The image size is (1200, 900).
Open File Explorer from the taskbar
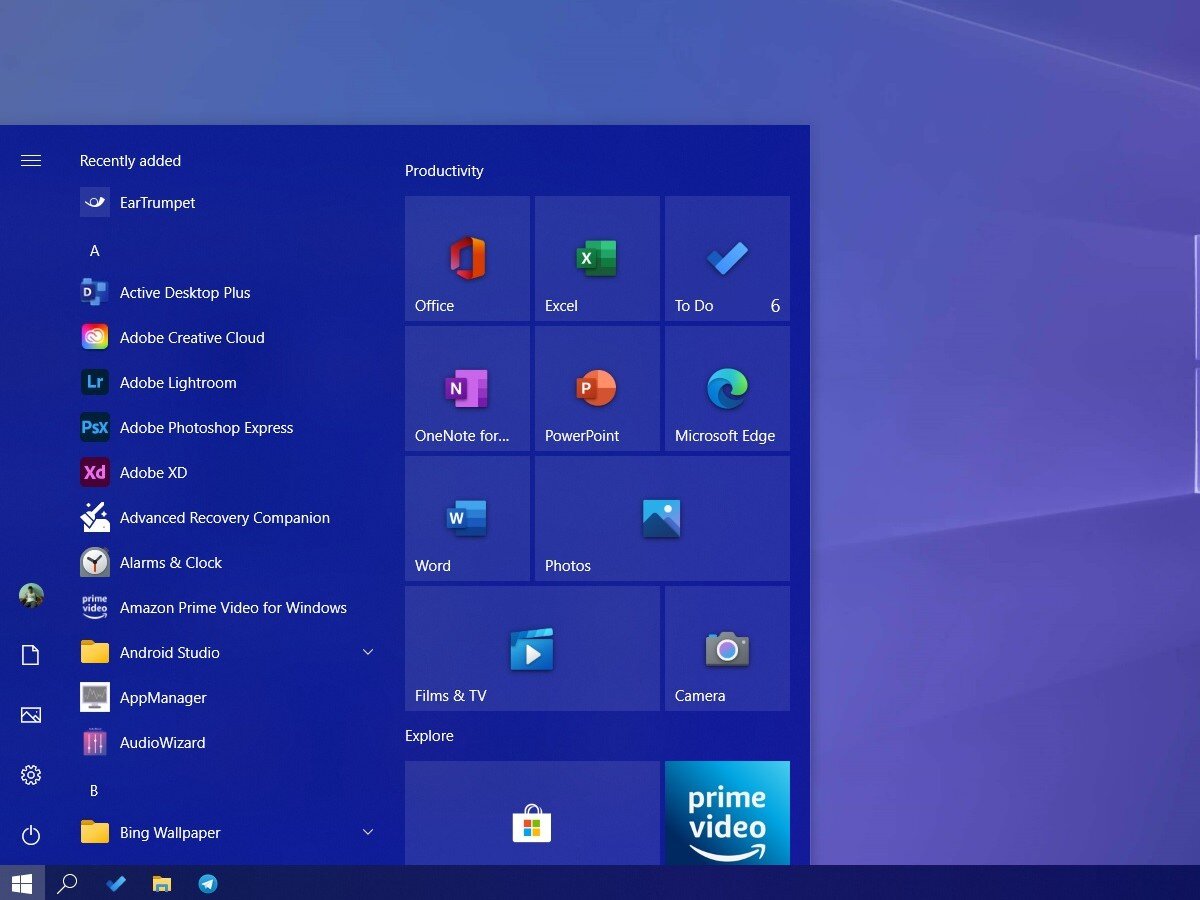point(162,883)
